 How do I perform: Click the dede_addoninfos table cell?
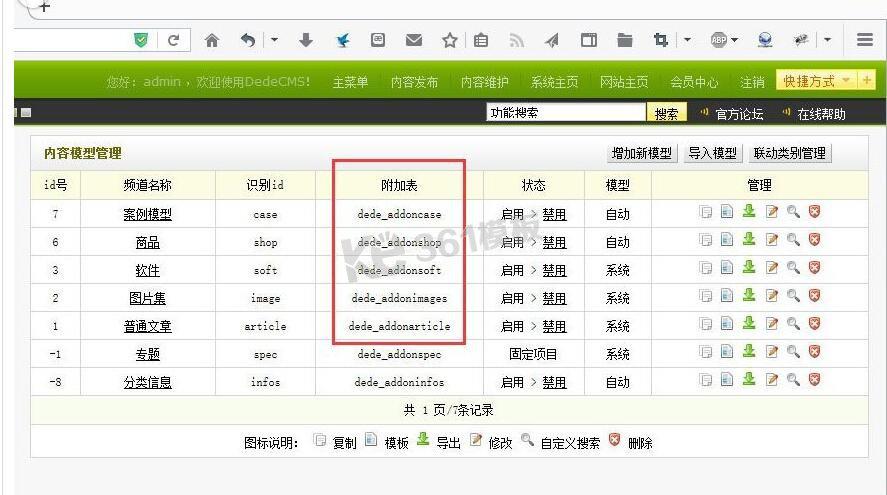[x=399, y=382]
